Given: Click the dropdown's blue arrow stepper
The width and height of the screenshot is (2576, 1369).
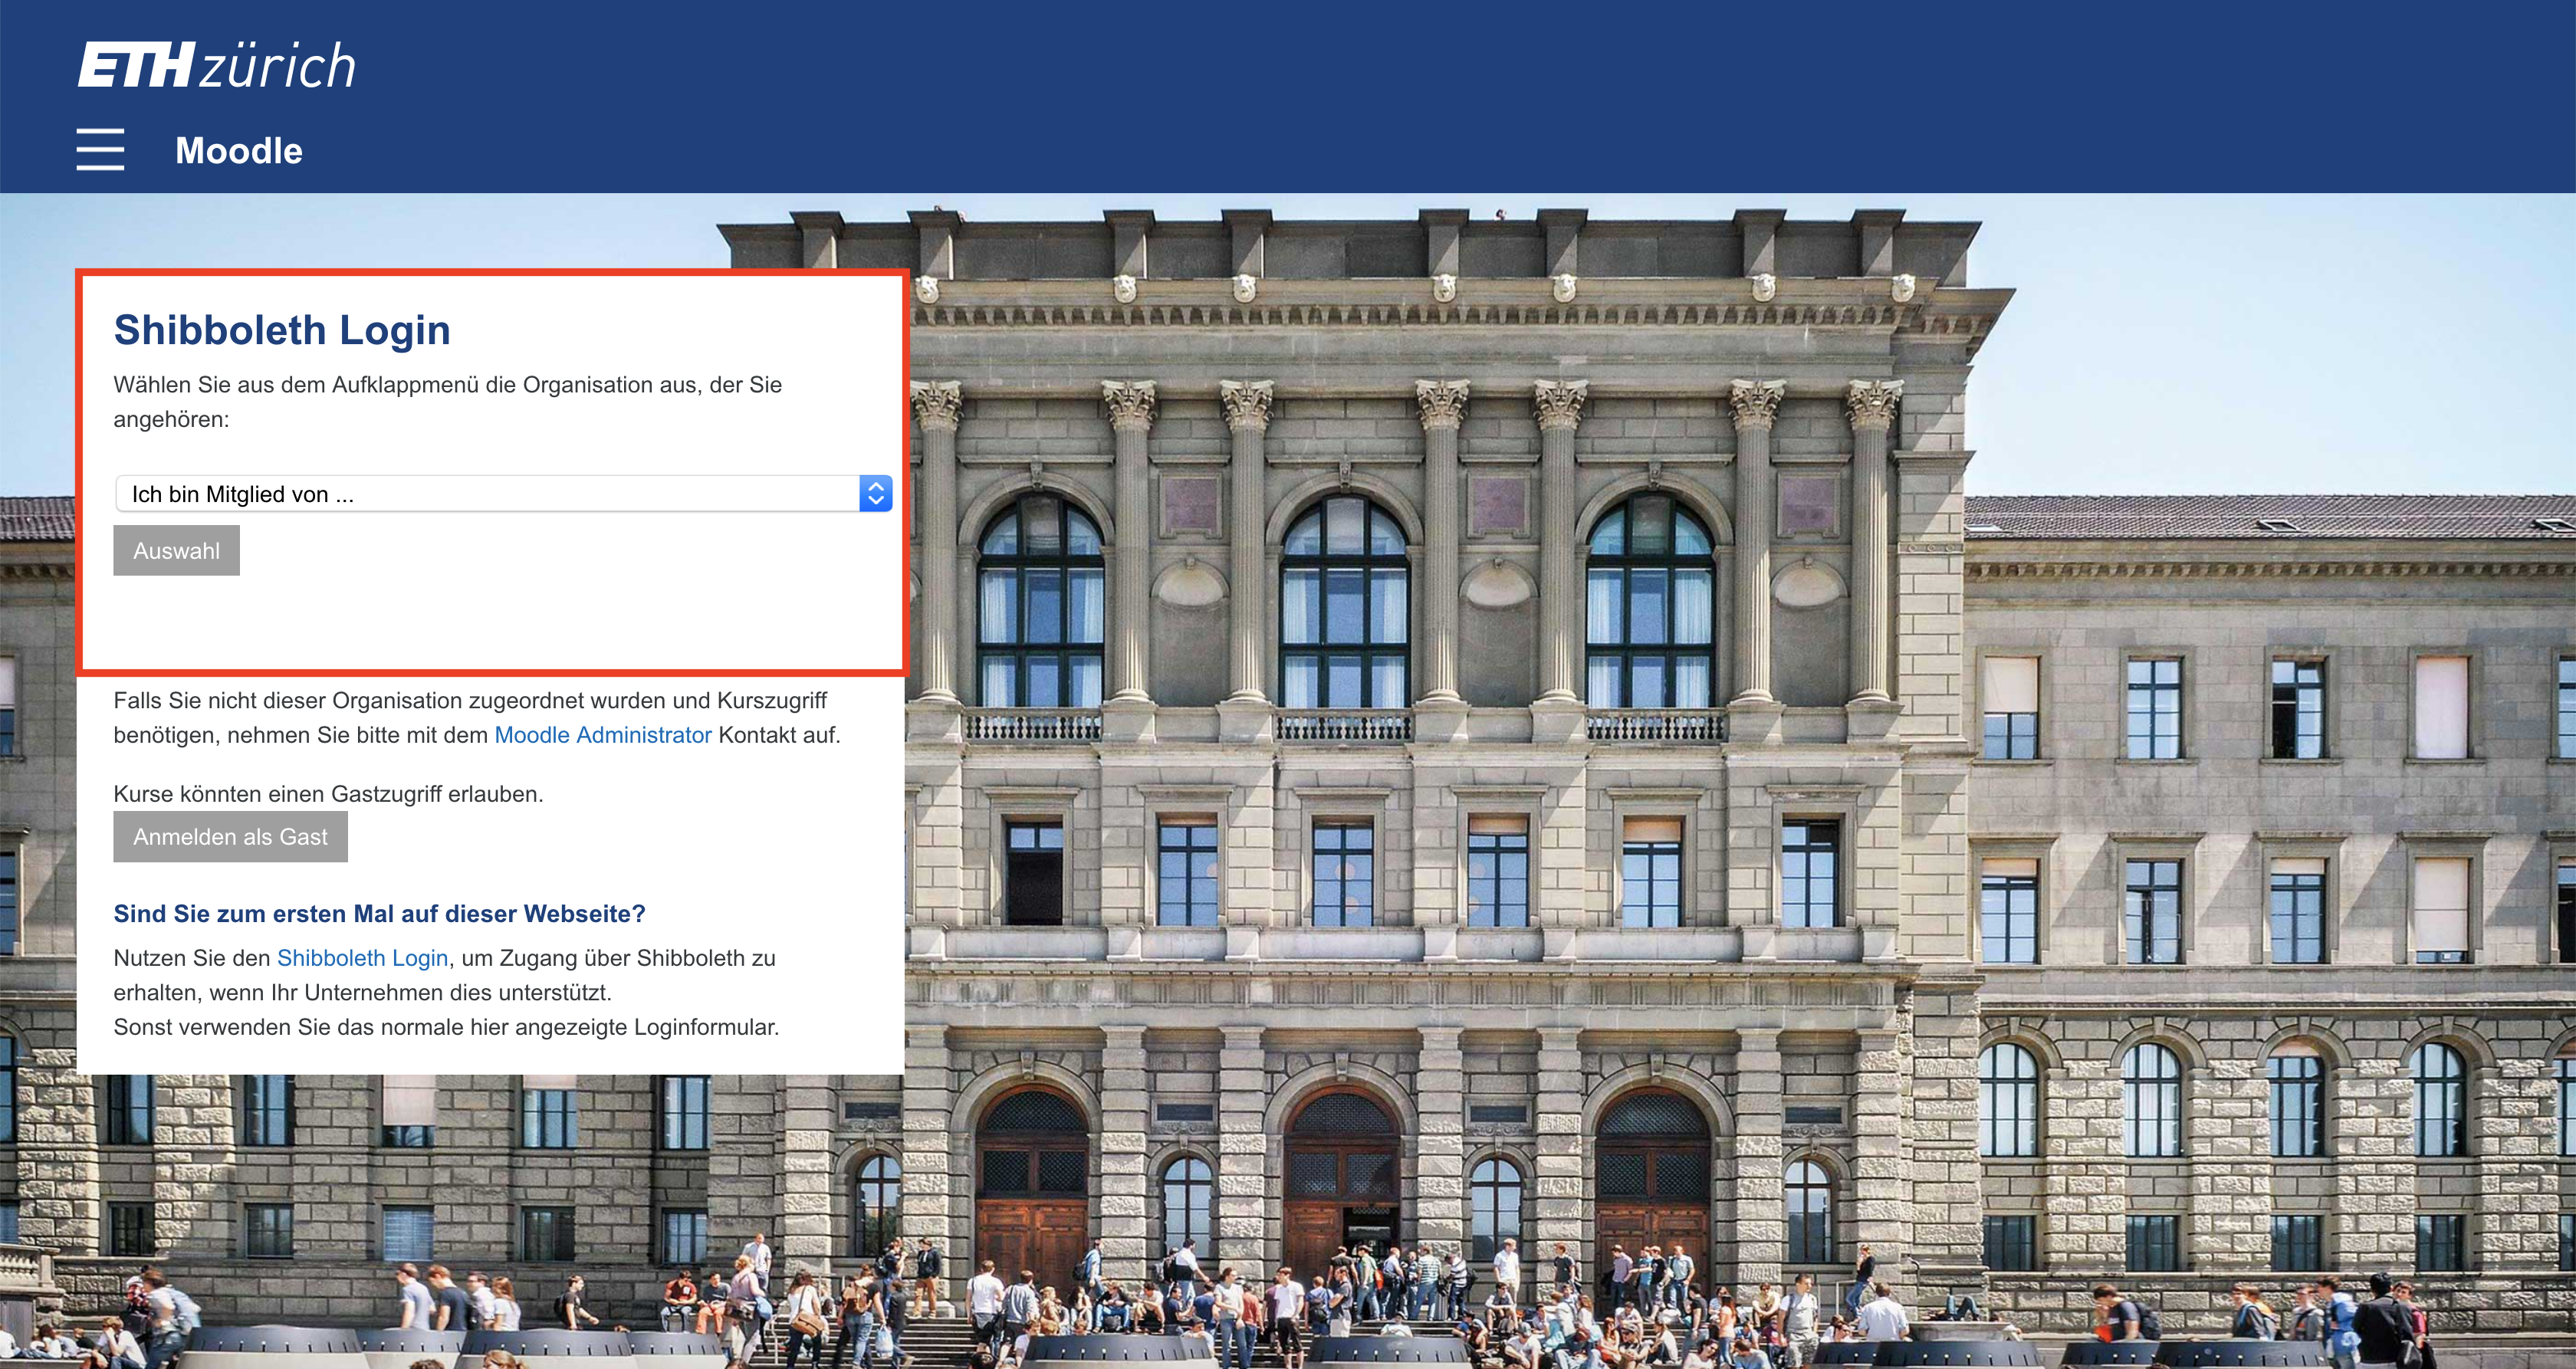Looking at the screenshot, I should (x=876, y=494).
